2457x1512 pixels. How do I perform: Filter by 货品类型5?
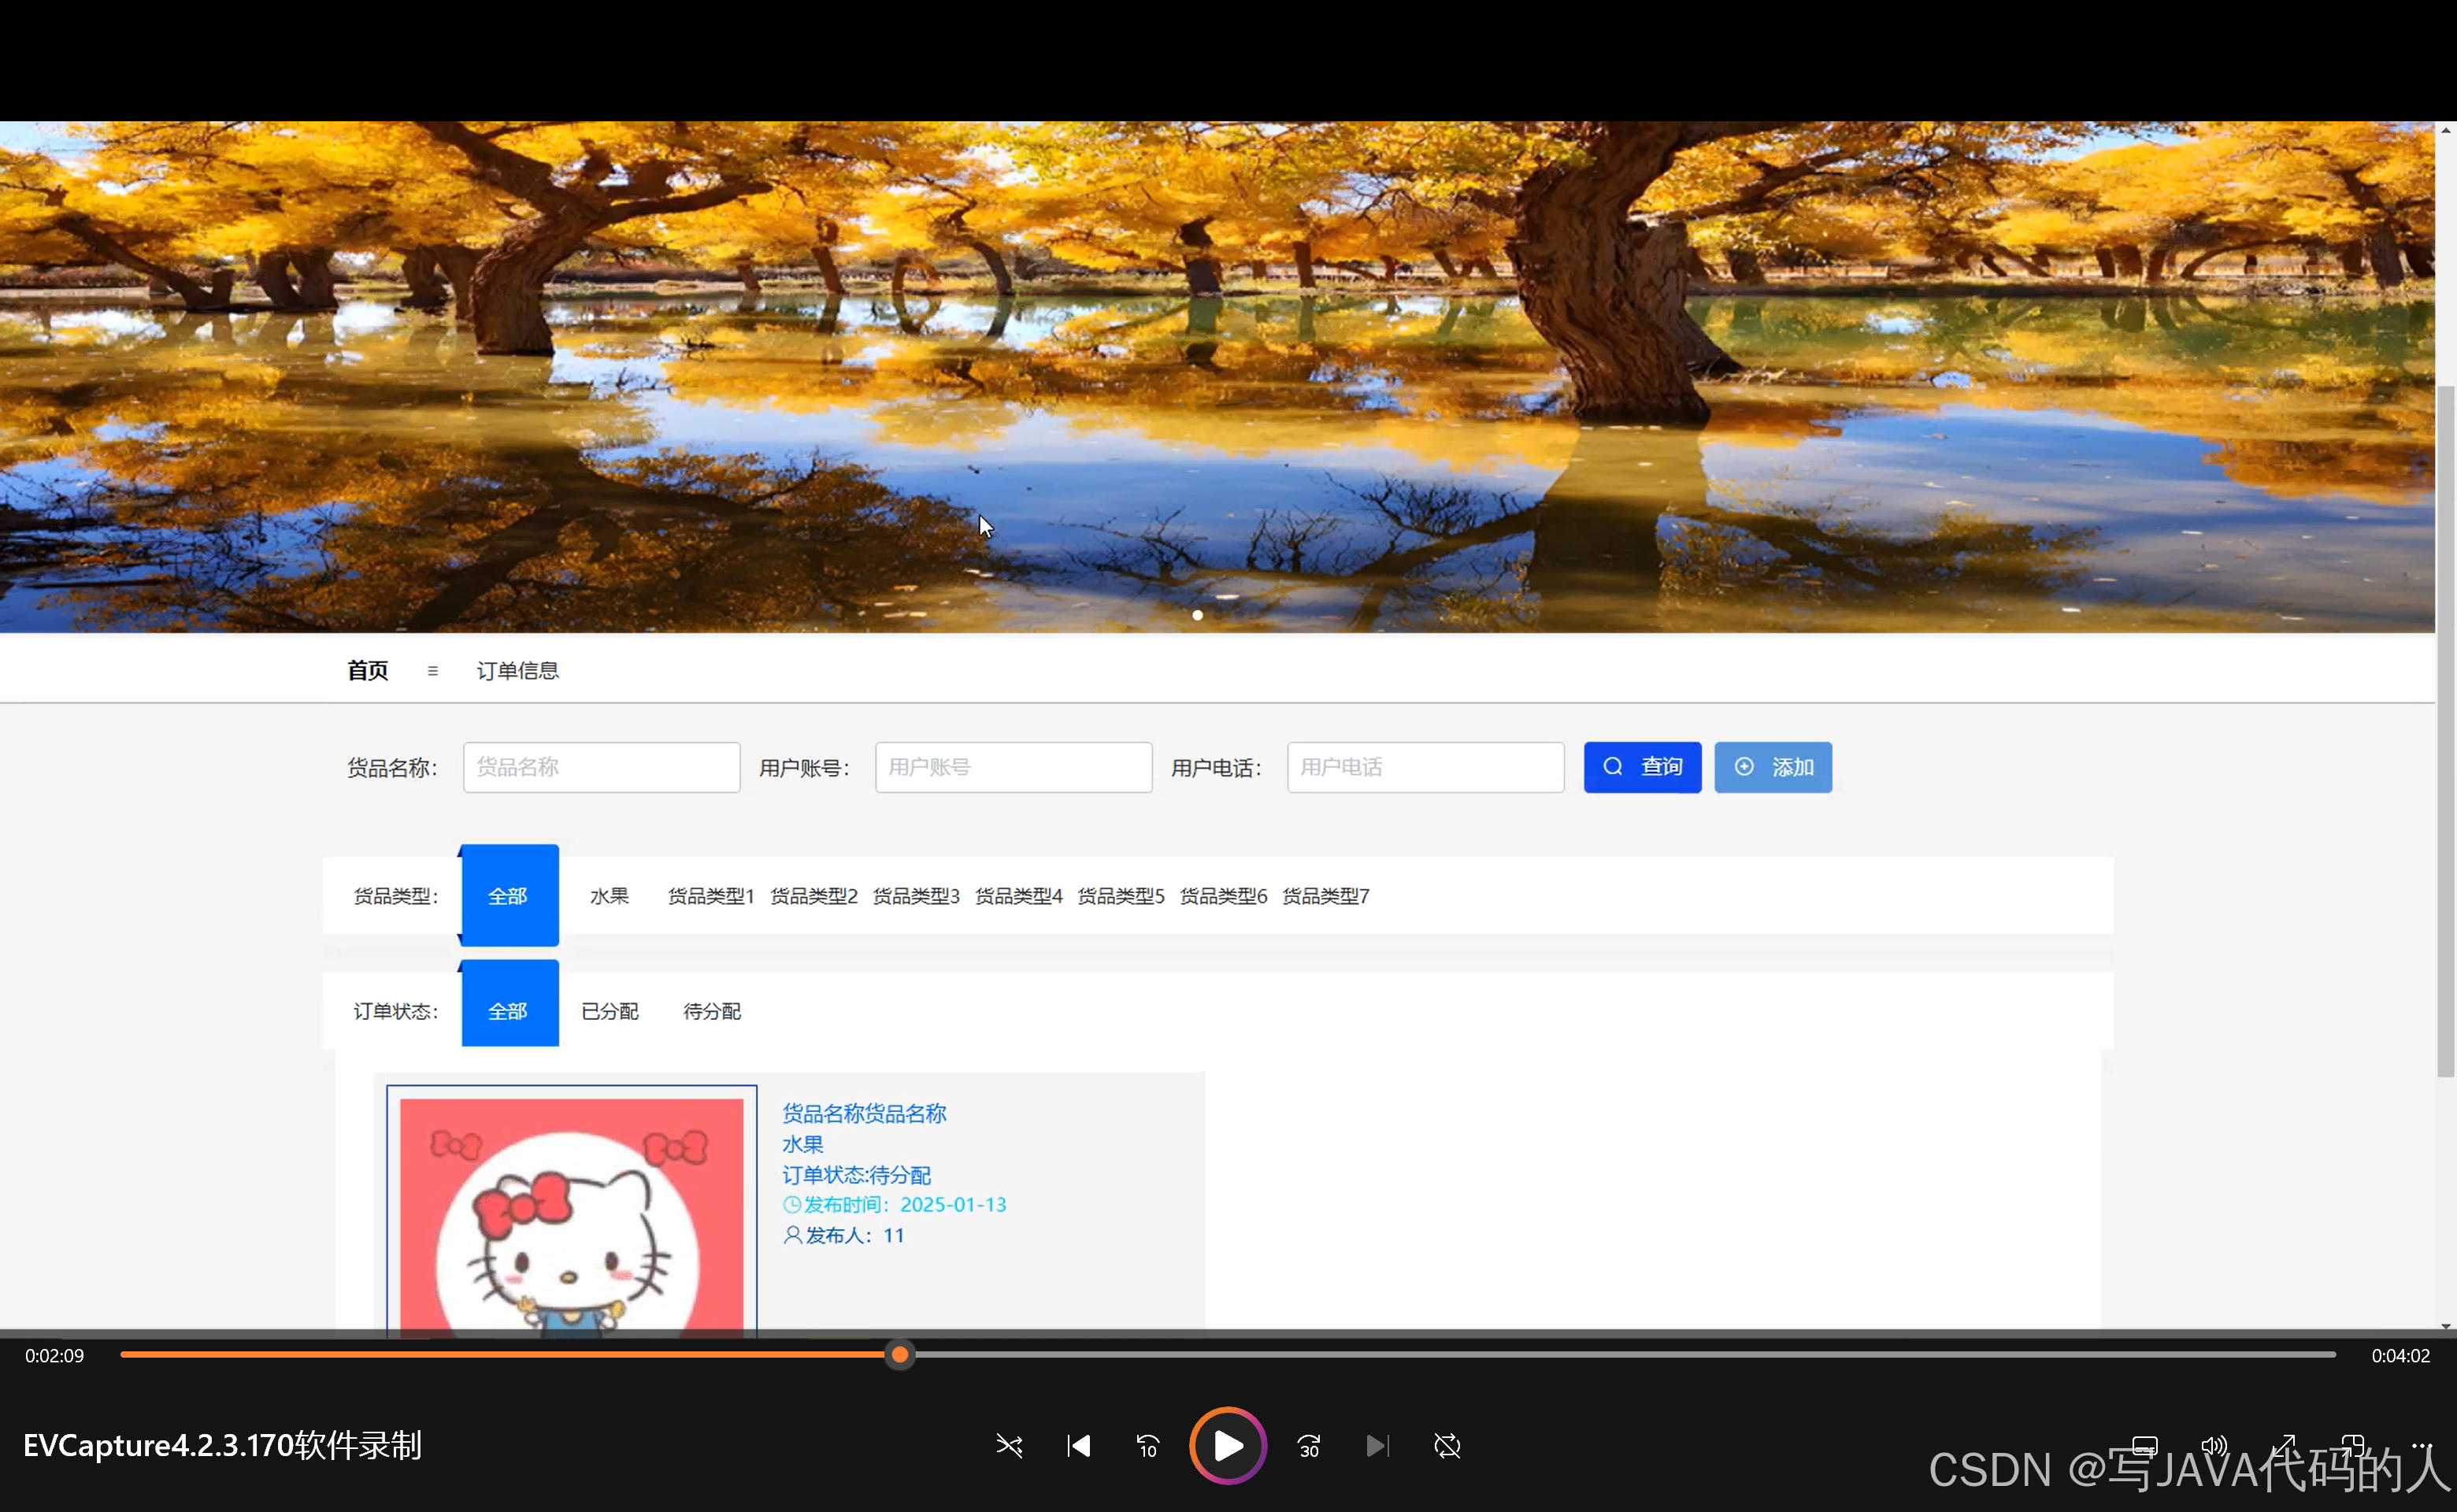coord(1121,896)
